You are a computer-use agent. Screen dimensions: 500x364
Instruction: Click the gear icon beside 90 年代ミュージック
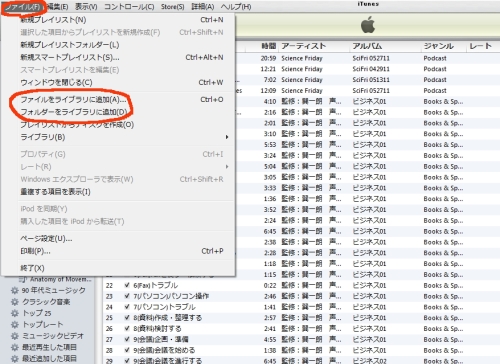[x=15, y=290]
